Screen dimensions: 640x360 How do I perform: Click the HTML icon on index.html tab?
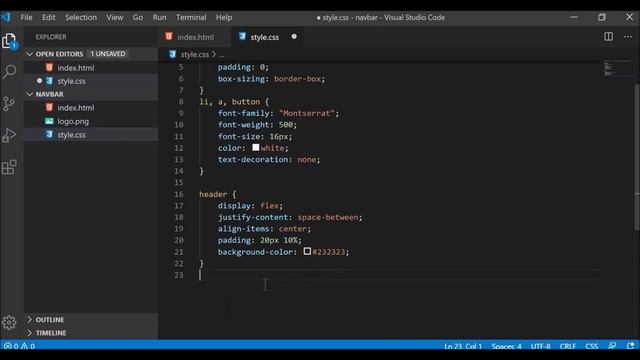[x=169, y=36]
